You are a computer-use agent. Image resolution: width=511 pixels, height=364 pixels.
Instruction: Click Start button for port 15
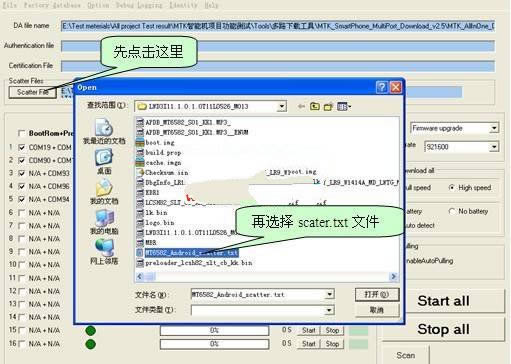point(308,330)
